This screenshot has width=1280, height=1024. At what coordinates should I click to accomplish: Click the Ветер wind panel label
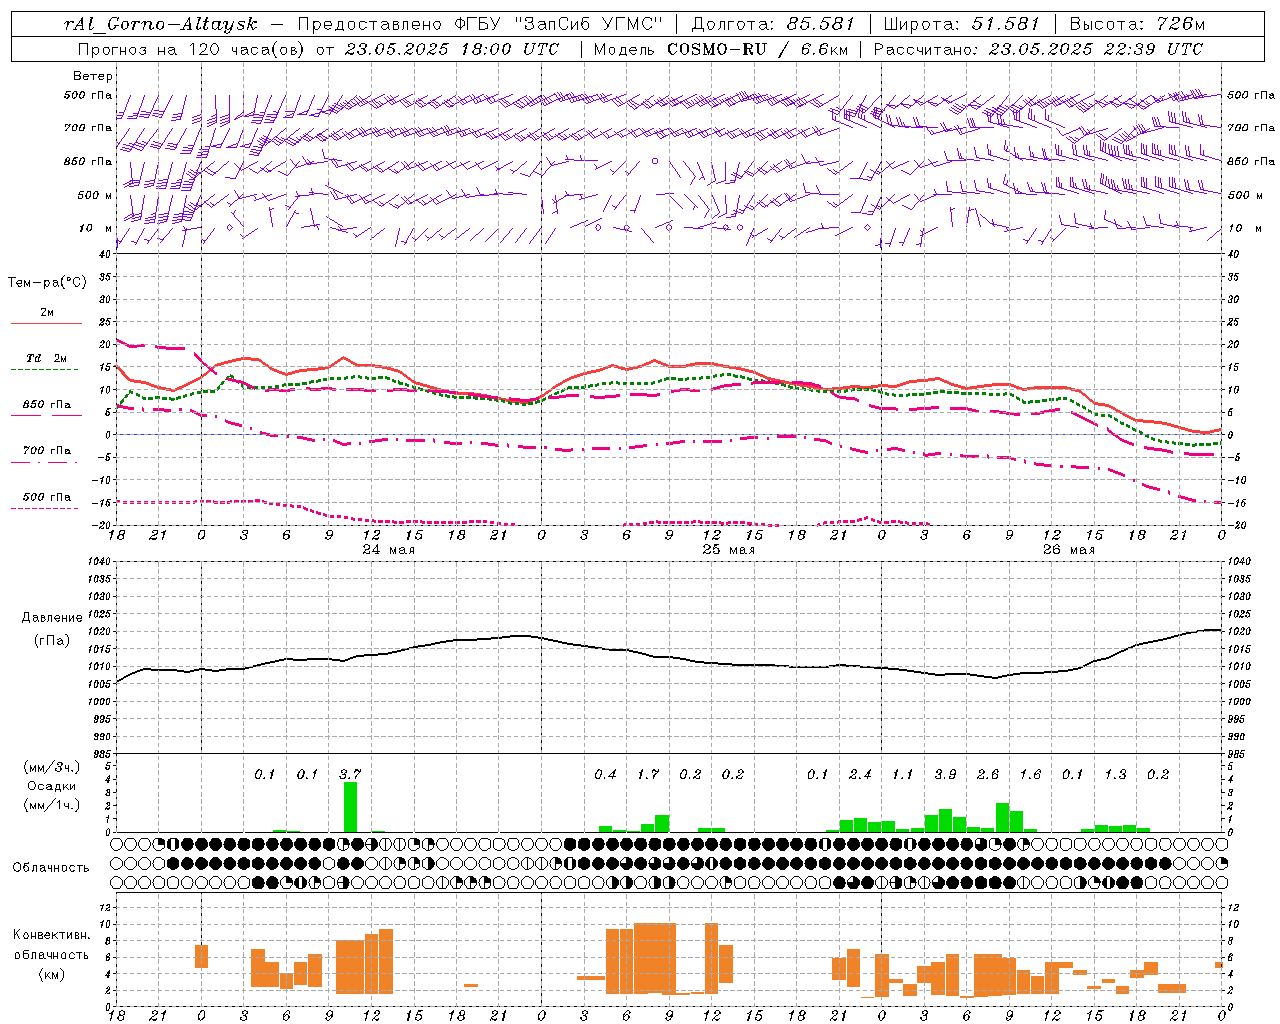(x=93, y=76)
